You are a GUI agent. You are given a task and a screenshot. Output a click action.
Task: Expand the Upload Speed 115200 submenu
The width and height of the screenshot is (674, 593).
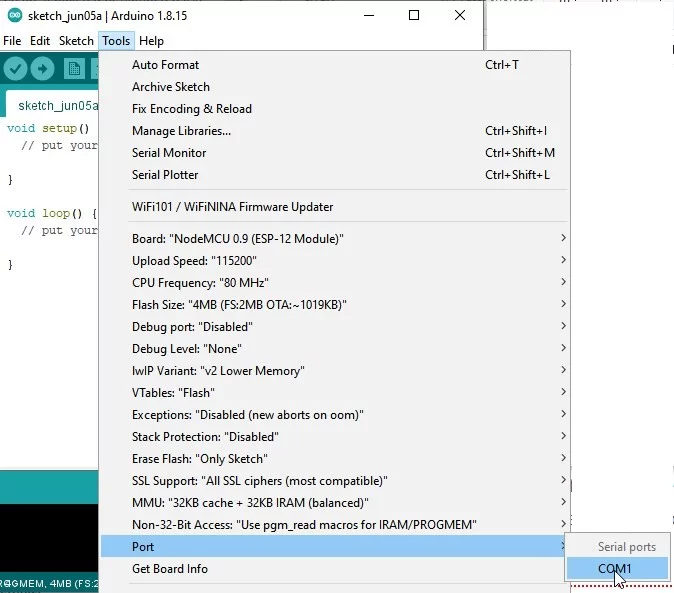335,261
